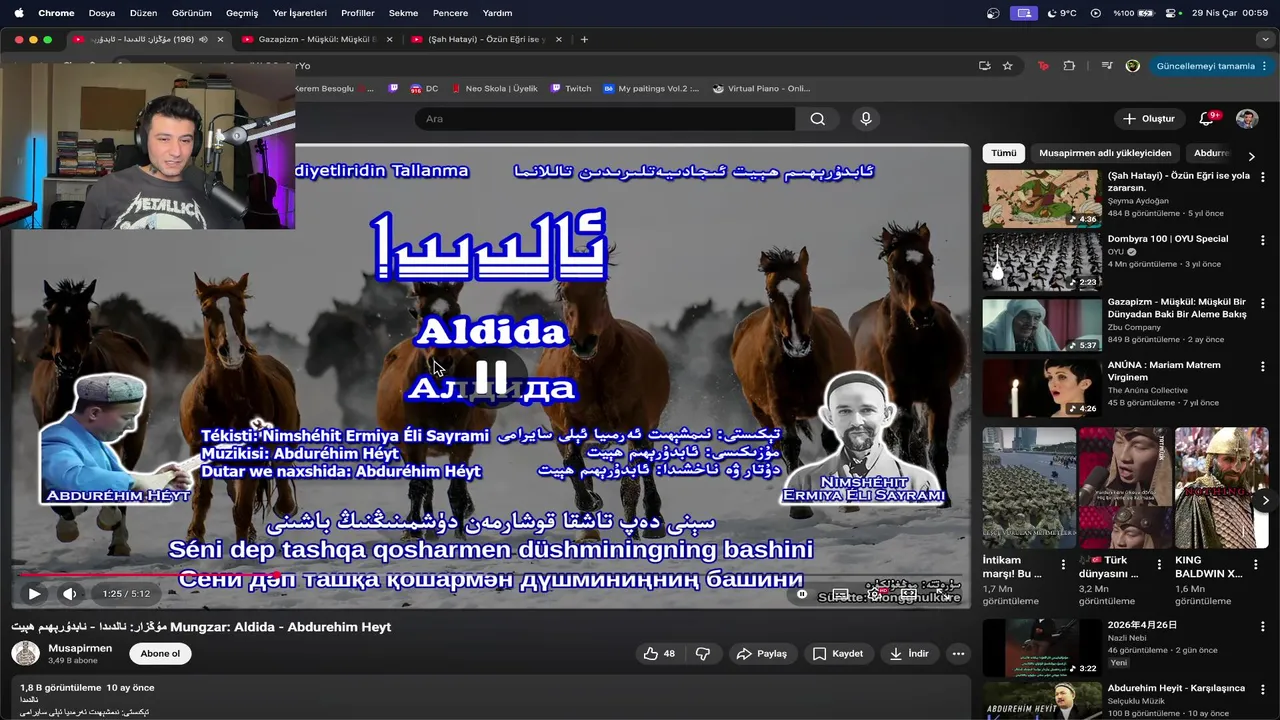The width and height of the screenshot is (1280, 720).
Task: Open the notifications bell showing 9+
Action: tap(1207, 119)
